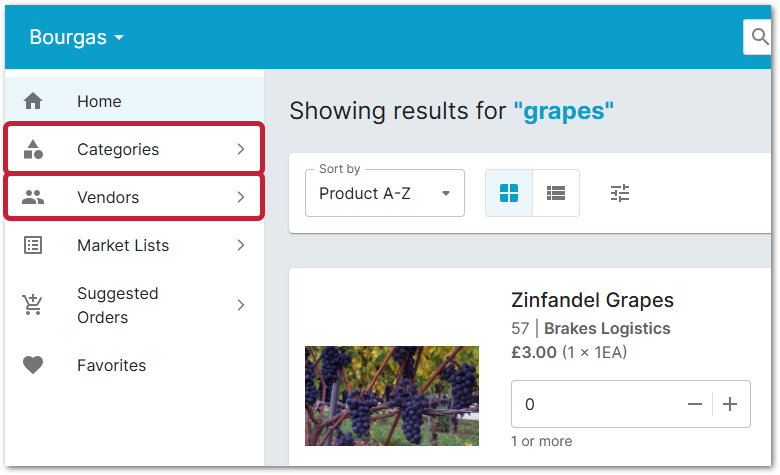Switch to grid view
Viewport: 780px width, 475px height.
[x=509, y=193]
